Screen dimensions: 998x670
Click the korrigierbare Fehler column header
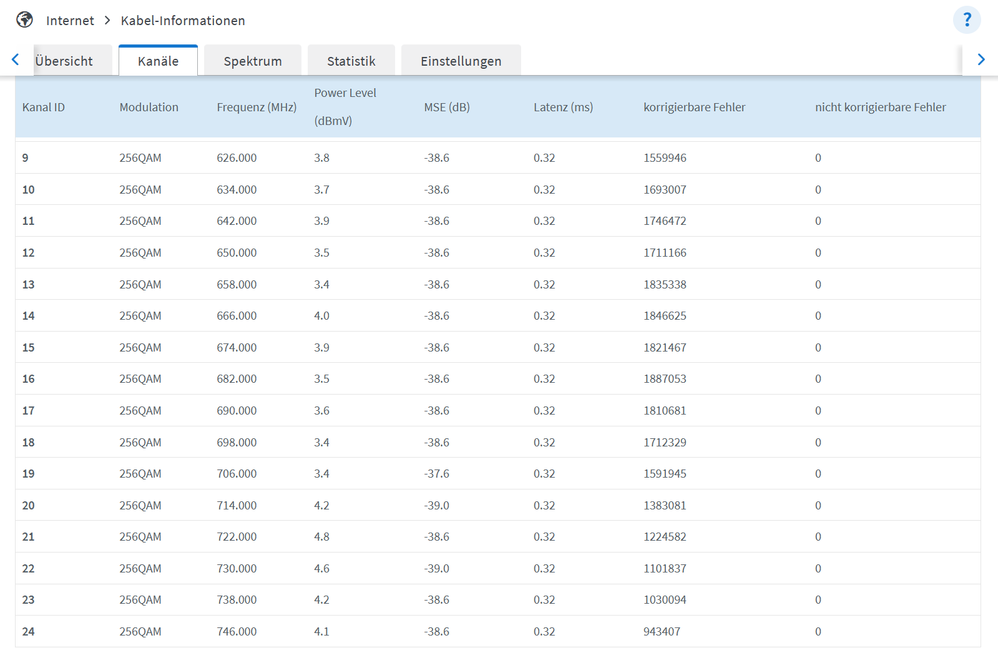(694, 107)
